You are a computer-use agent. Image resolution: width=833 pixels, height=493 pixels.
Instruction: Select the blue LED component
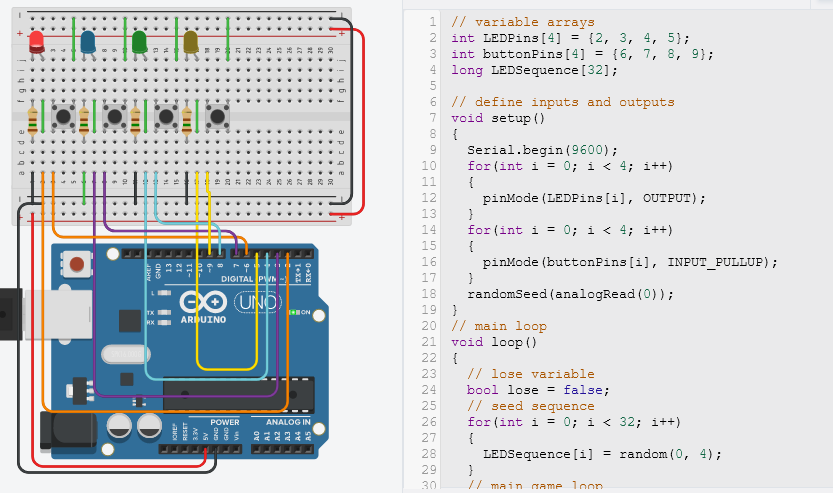[x=88, y=41]
